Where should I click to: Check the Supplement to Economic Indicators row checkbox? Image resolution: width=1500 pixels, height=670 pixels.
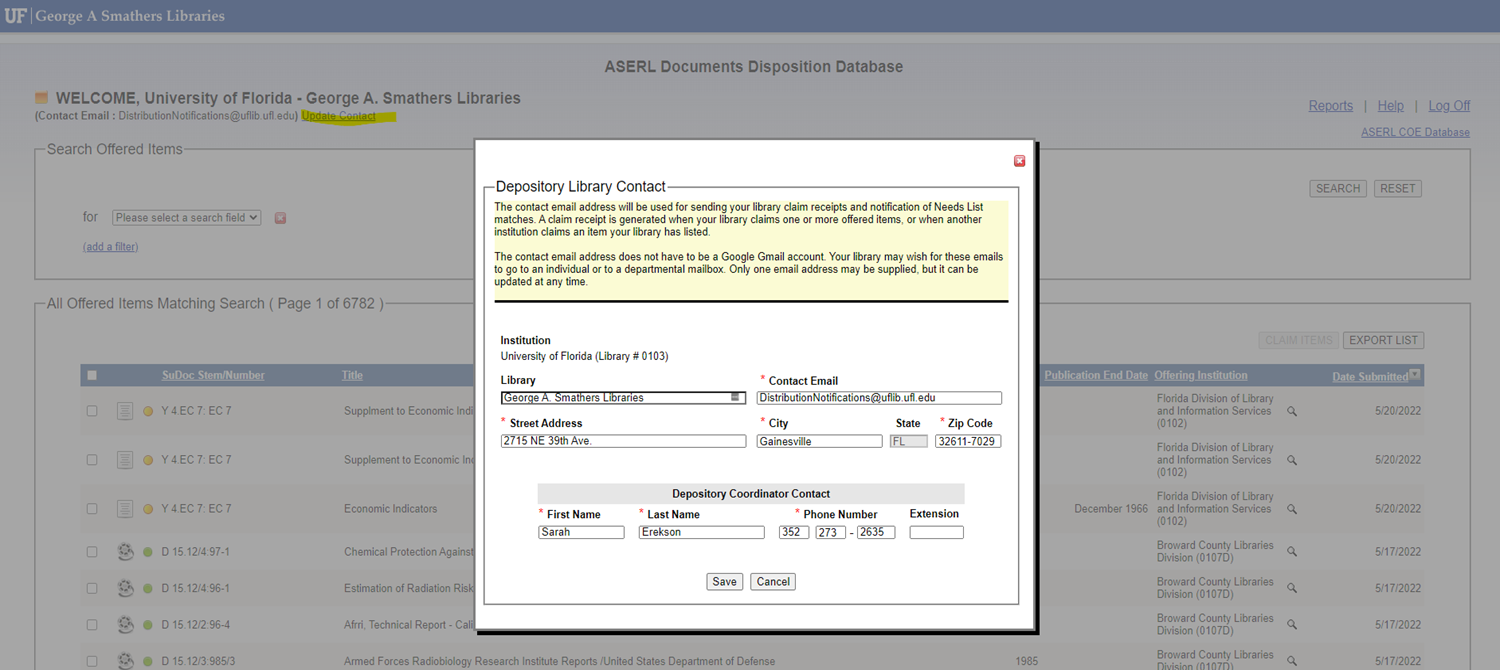pyautogui.click(x=92, y=460)
